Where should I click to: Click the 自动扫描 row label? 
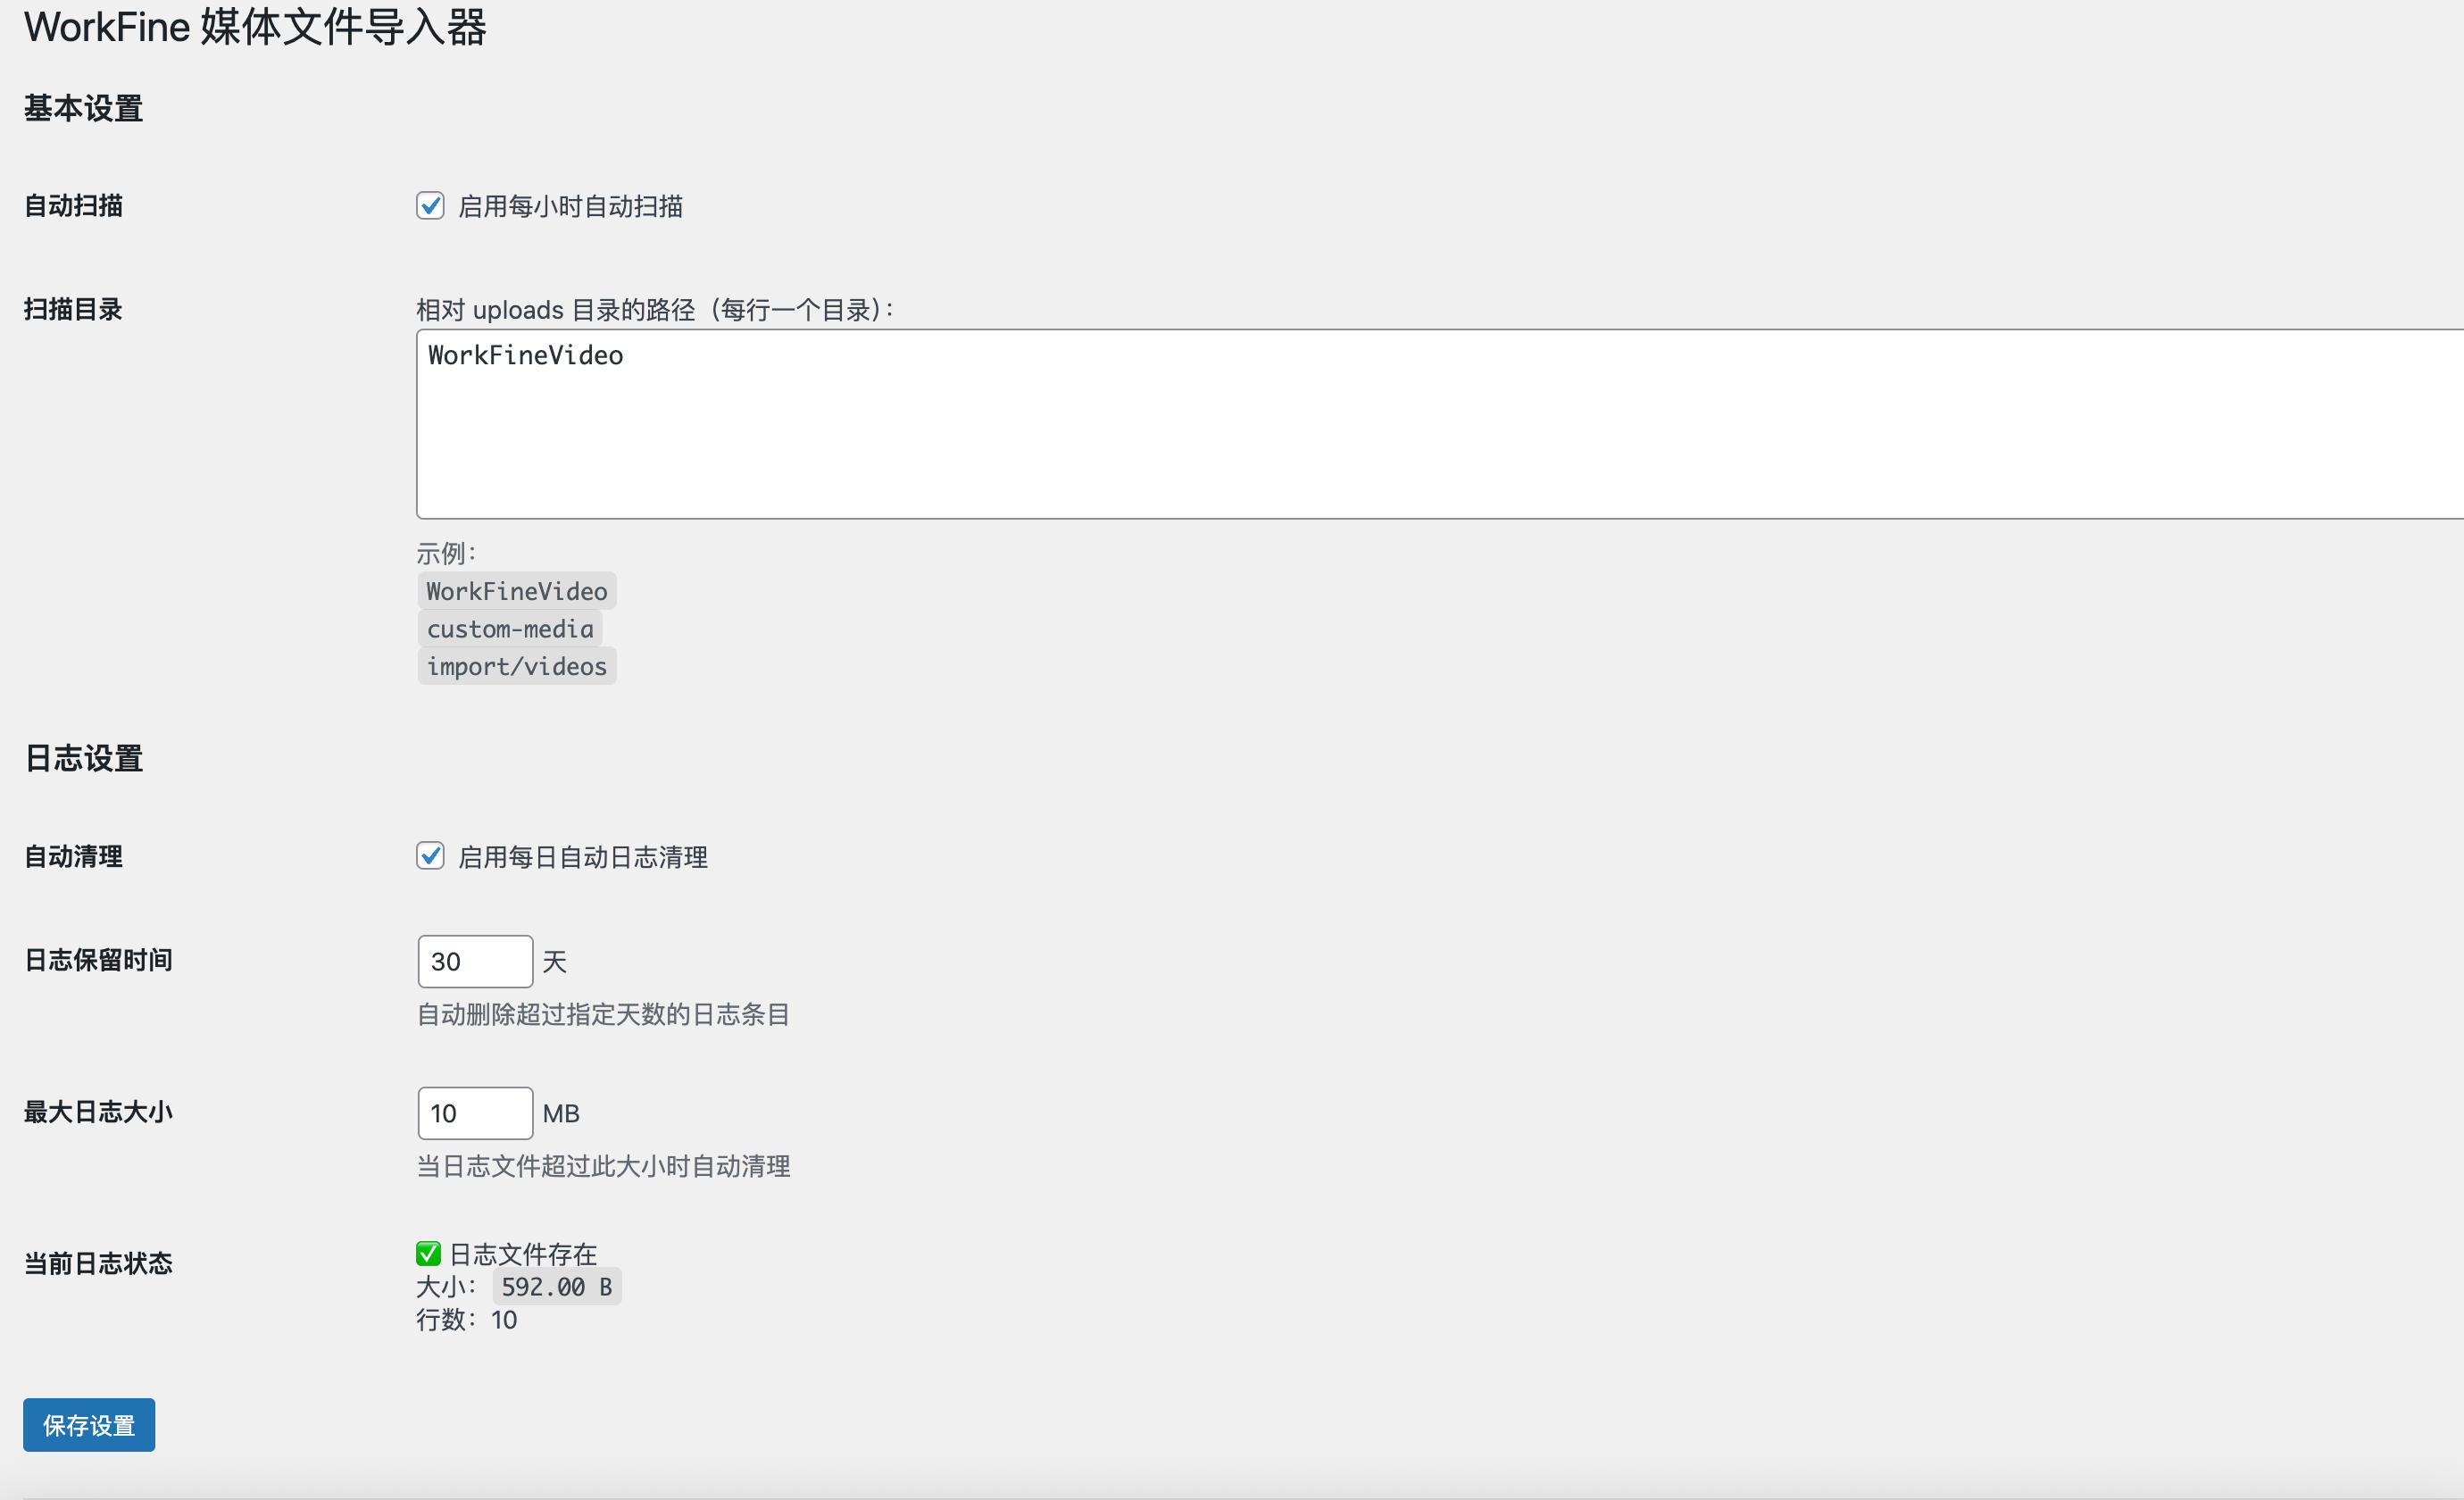73,205
